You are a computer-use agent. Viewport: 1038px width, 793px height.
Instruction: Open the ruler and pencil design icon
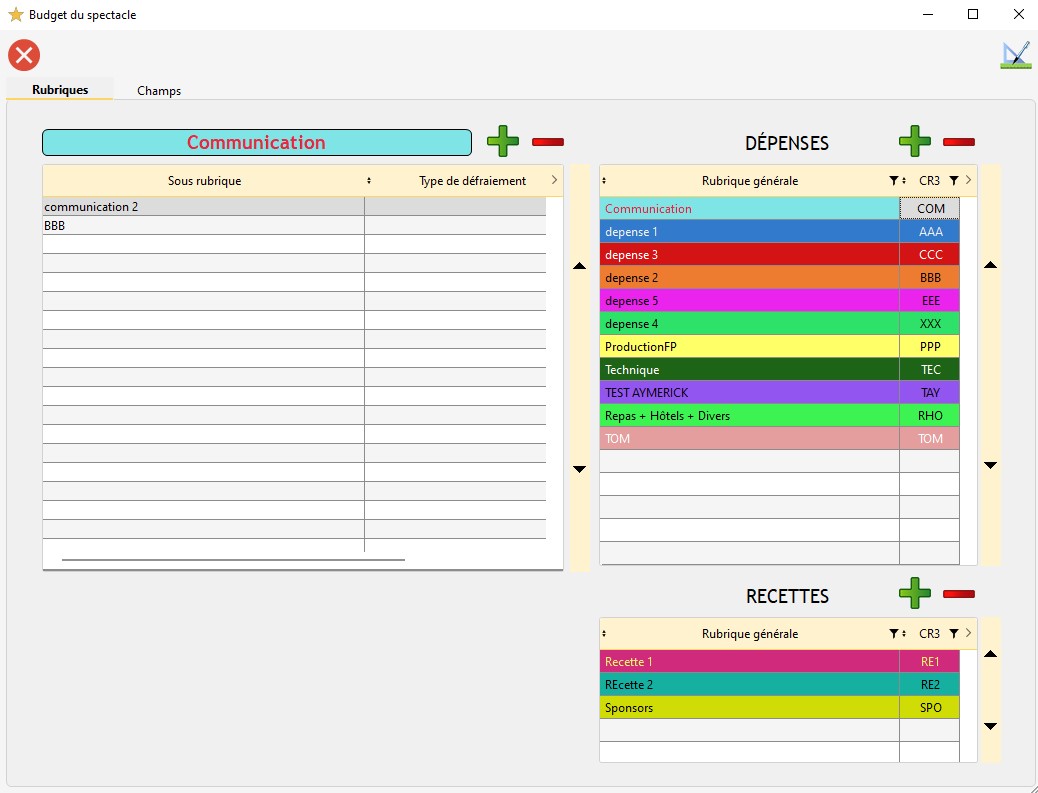[1015, 55]
